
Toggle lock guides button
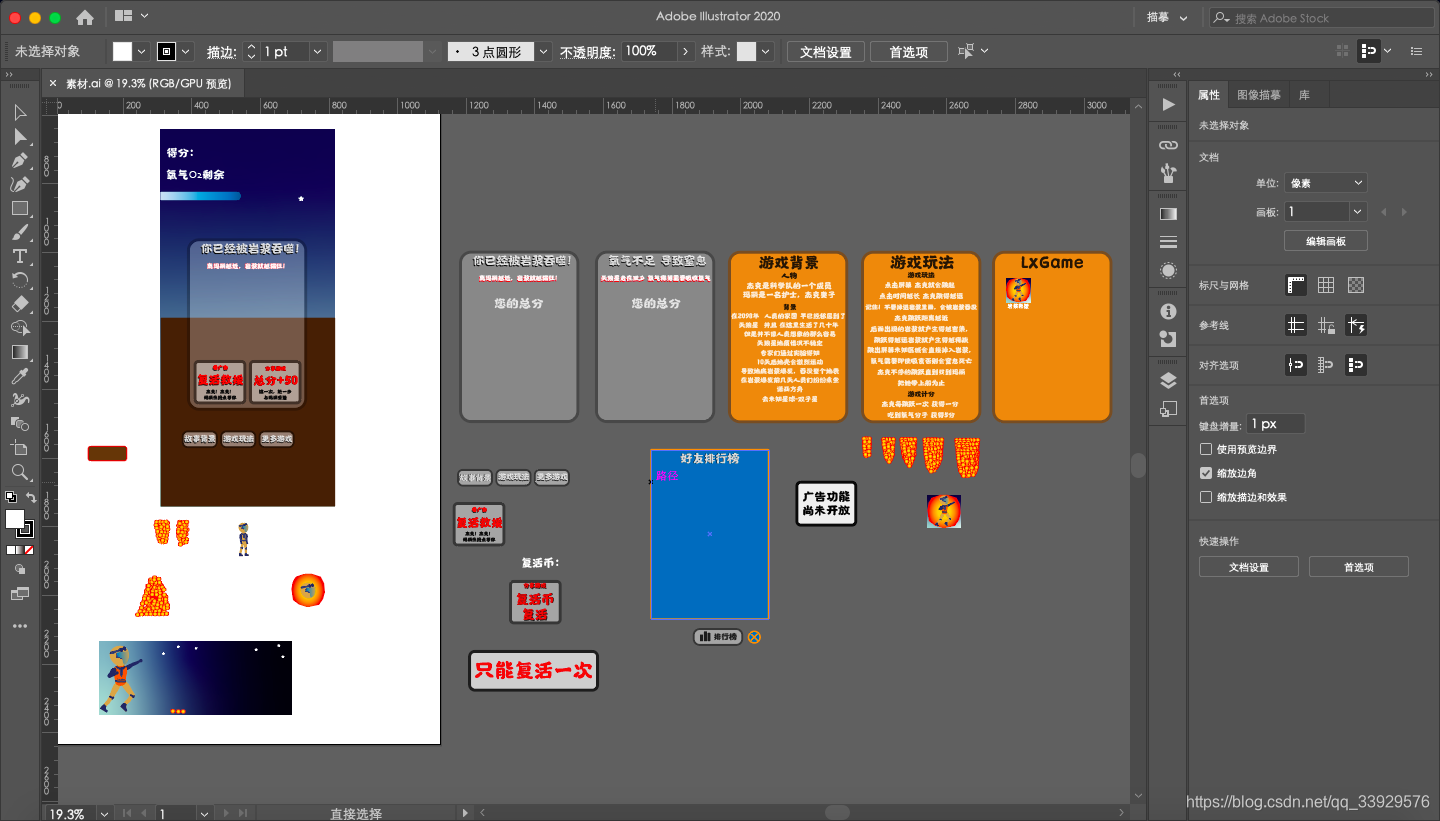(x=1327, y=325)
